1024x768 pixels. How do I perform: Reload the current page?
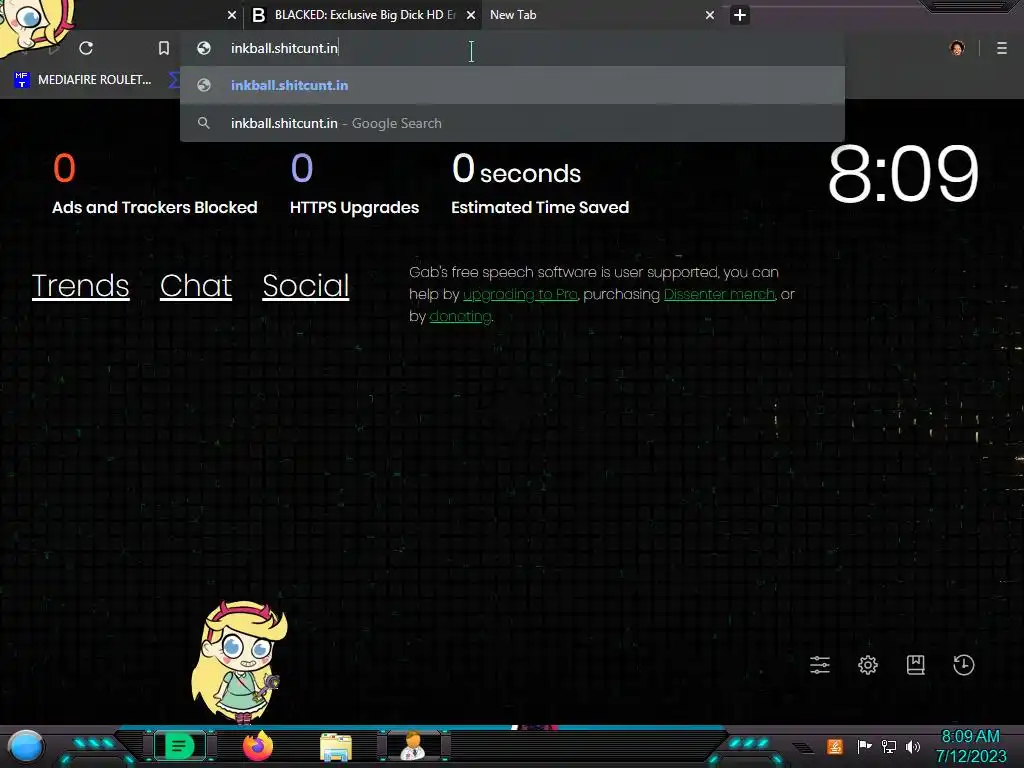[86, 48]
